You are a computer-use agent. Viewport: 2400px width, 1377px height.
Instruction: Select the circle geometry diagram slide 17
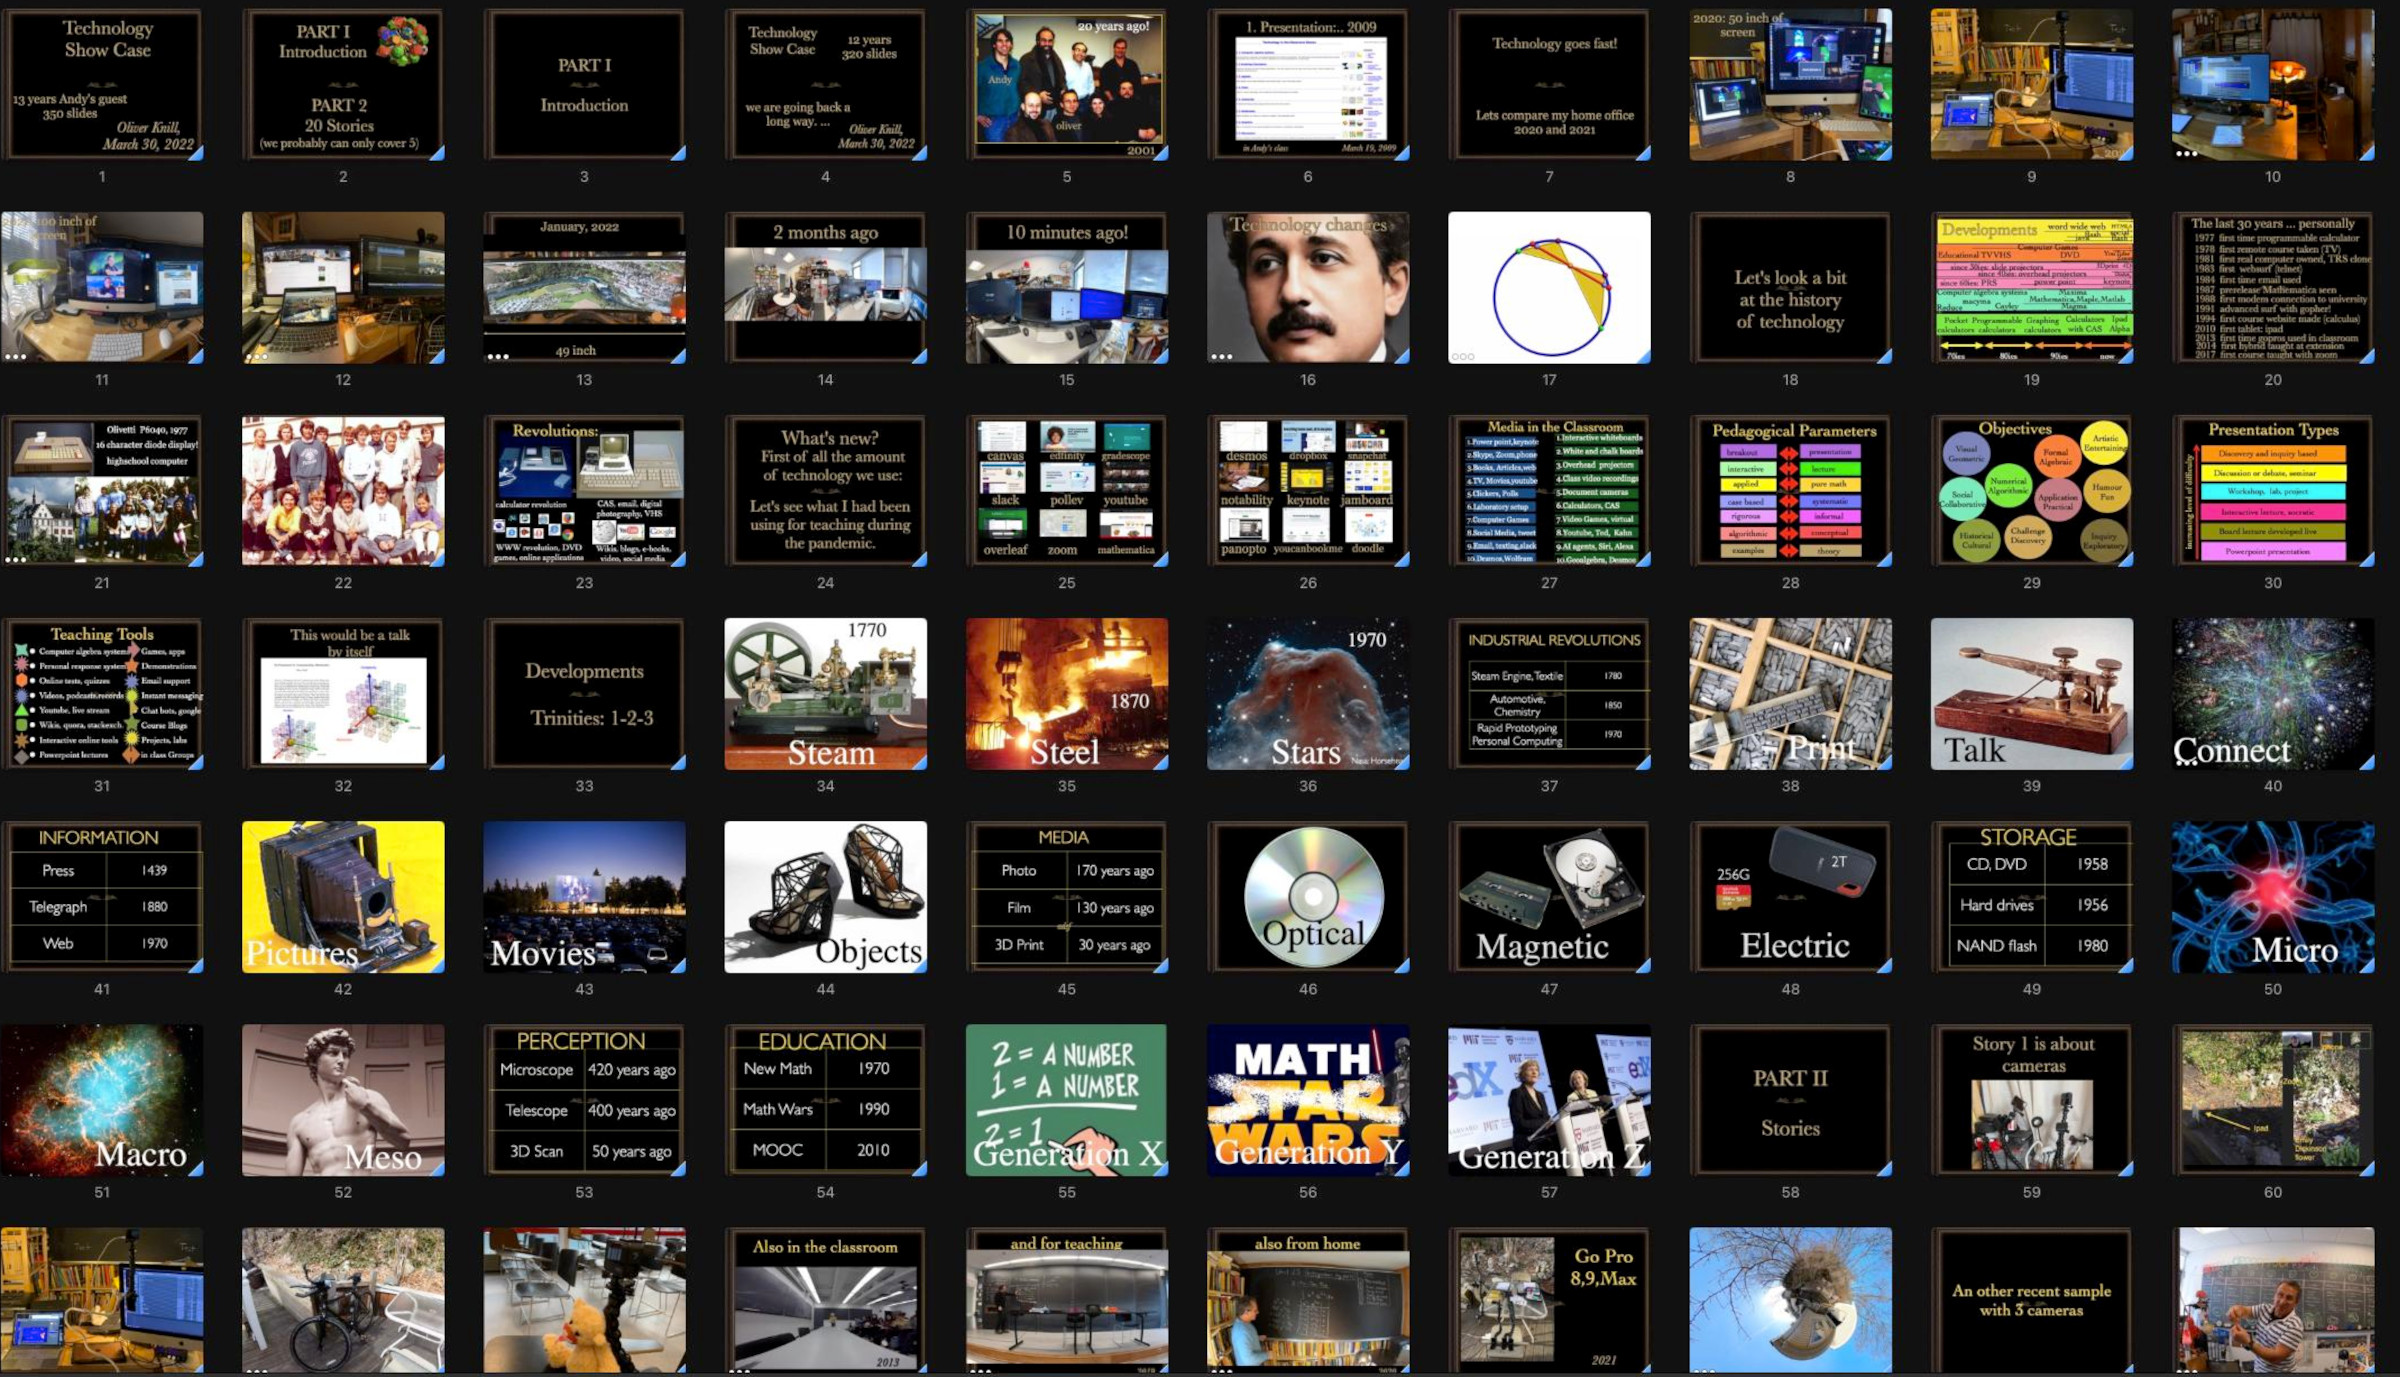1549,288
